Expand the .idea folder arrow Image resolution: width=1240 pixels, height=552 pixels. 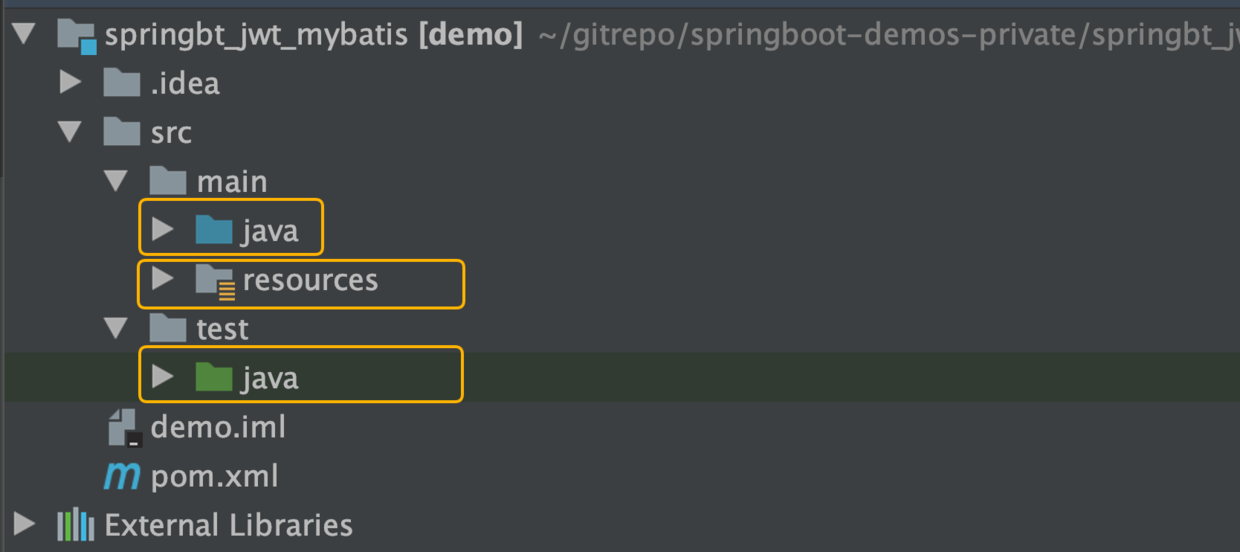pyautogui.click(x=70, y=82)
